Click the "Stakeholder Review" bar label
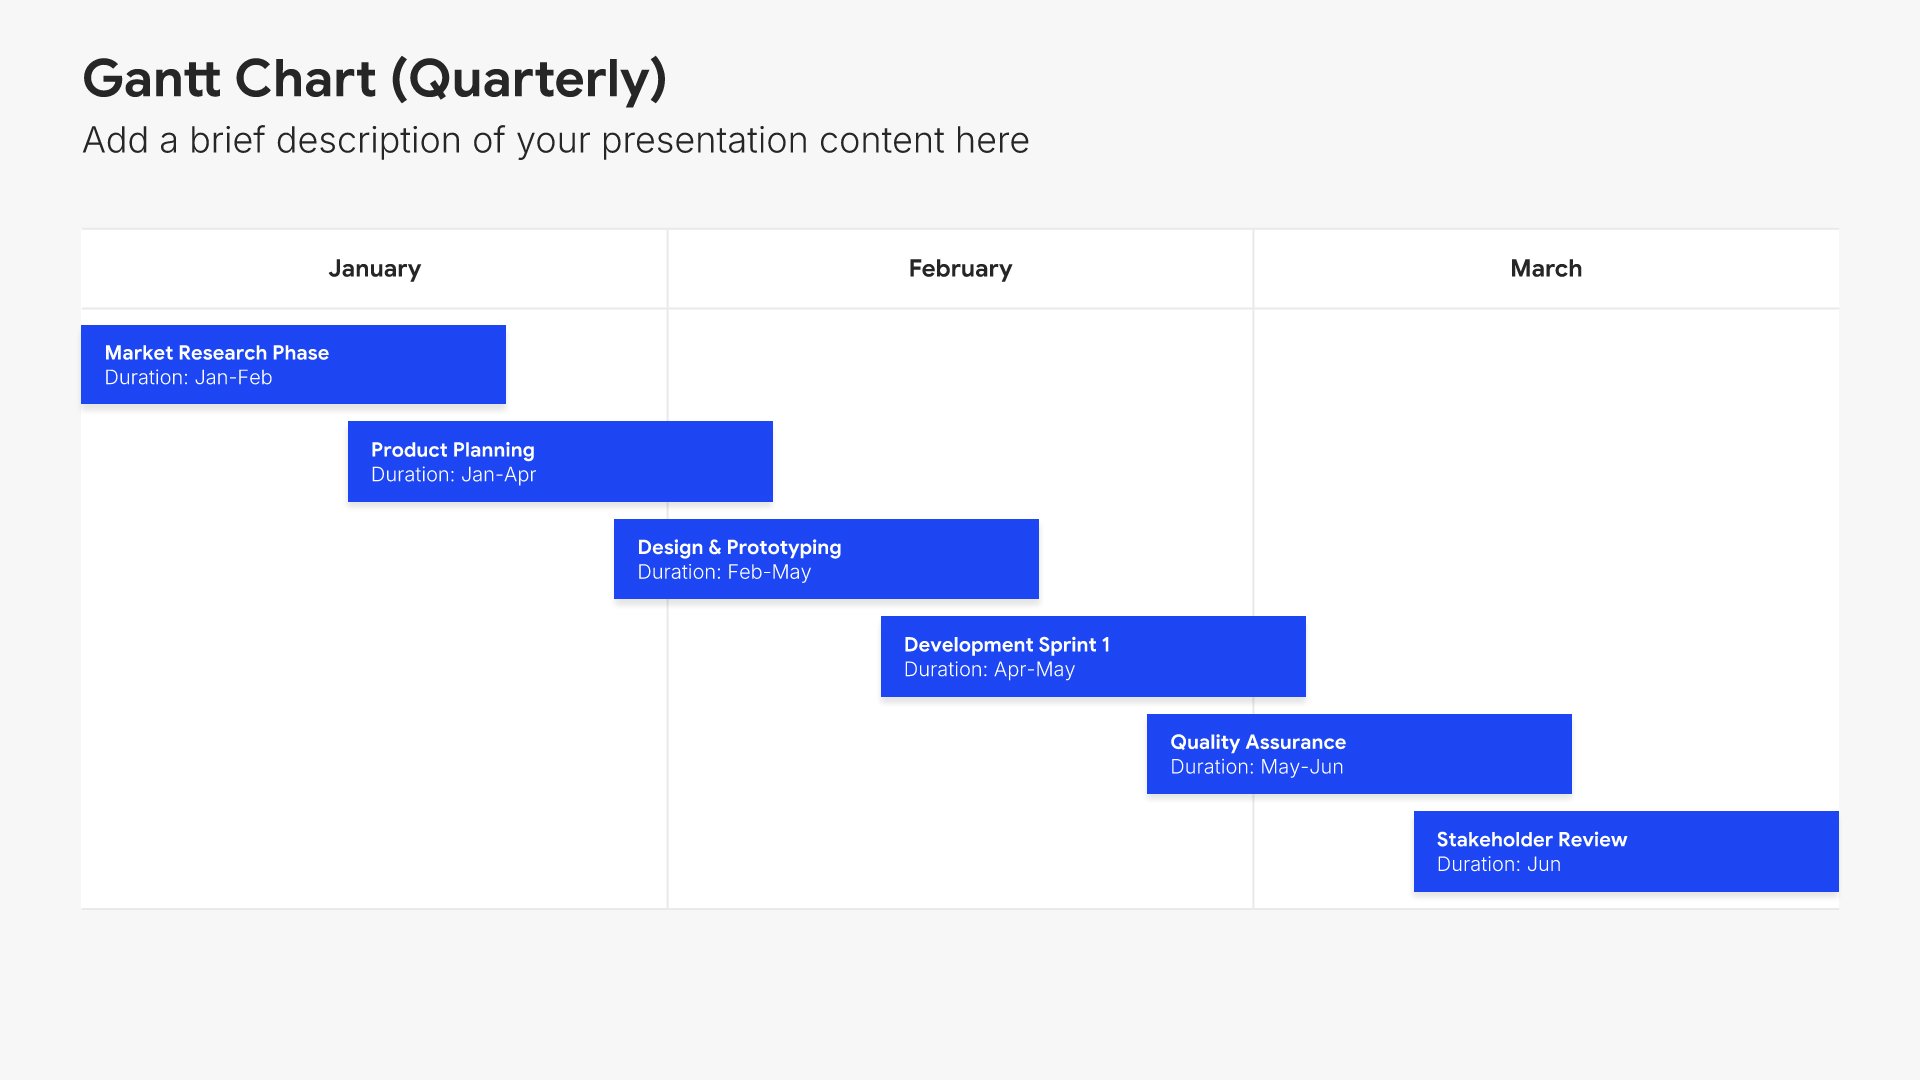Screen dimensions: 1920x1080 [1531, 840]
